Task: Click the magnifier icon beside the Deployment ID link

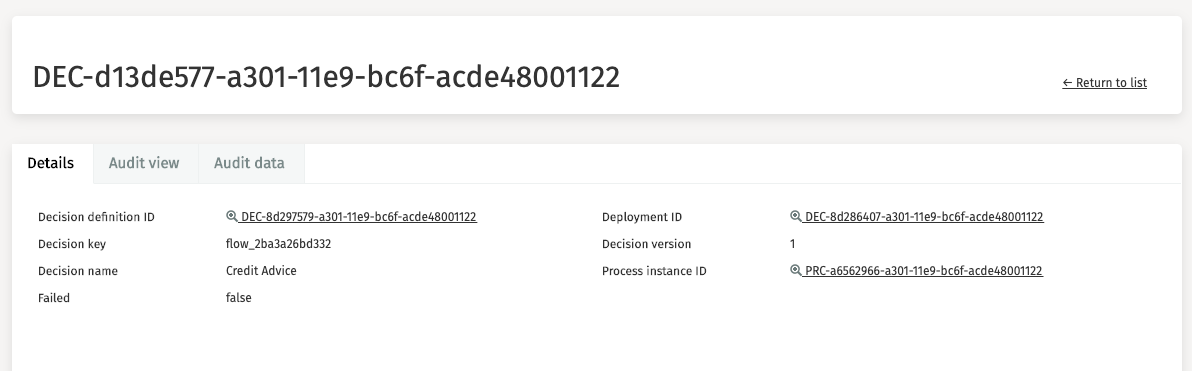Action: coord(796,217)
